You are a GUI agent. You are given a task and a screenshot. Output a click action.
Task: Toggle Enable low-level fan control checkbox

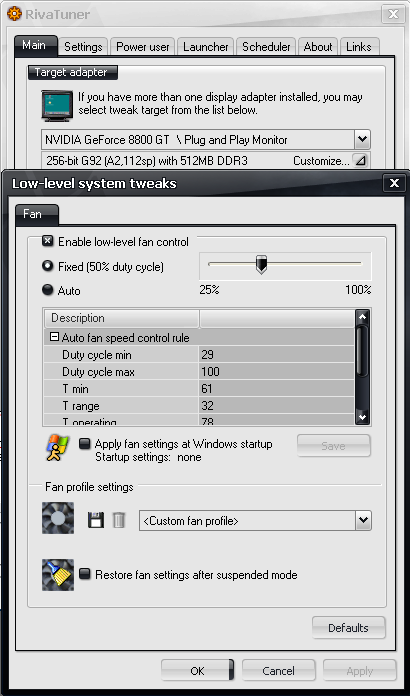47,241
